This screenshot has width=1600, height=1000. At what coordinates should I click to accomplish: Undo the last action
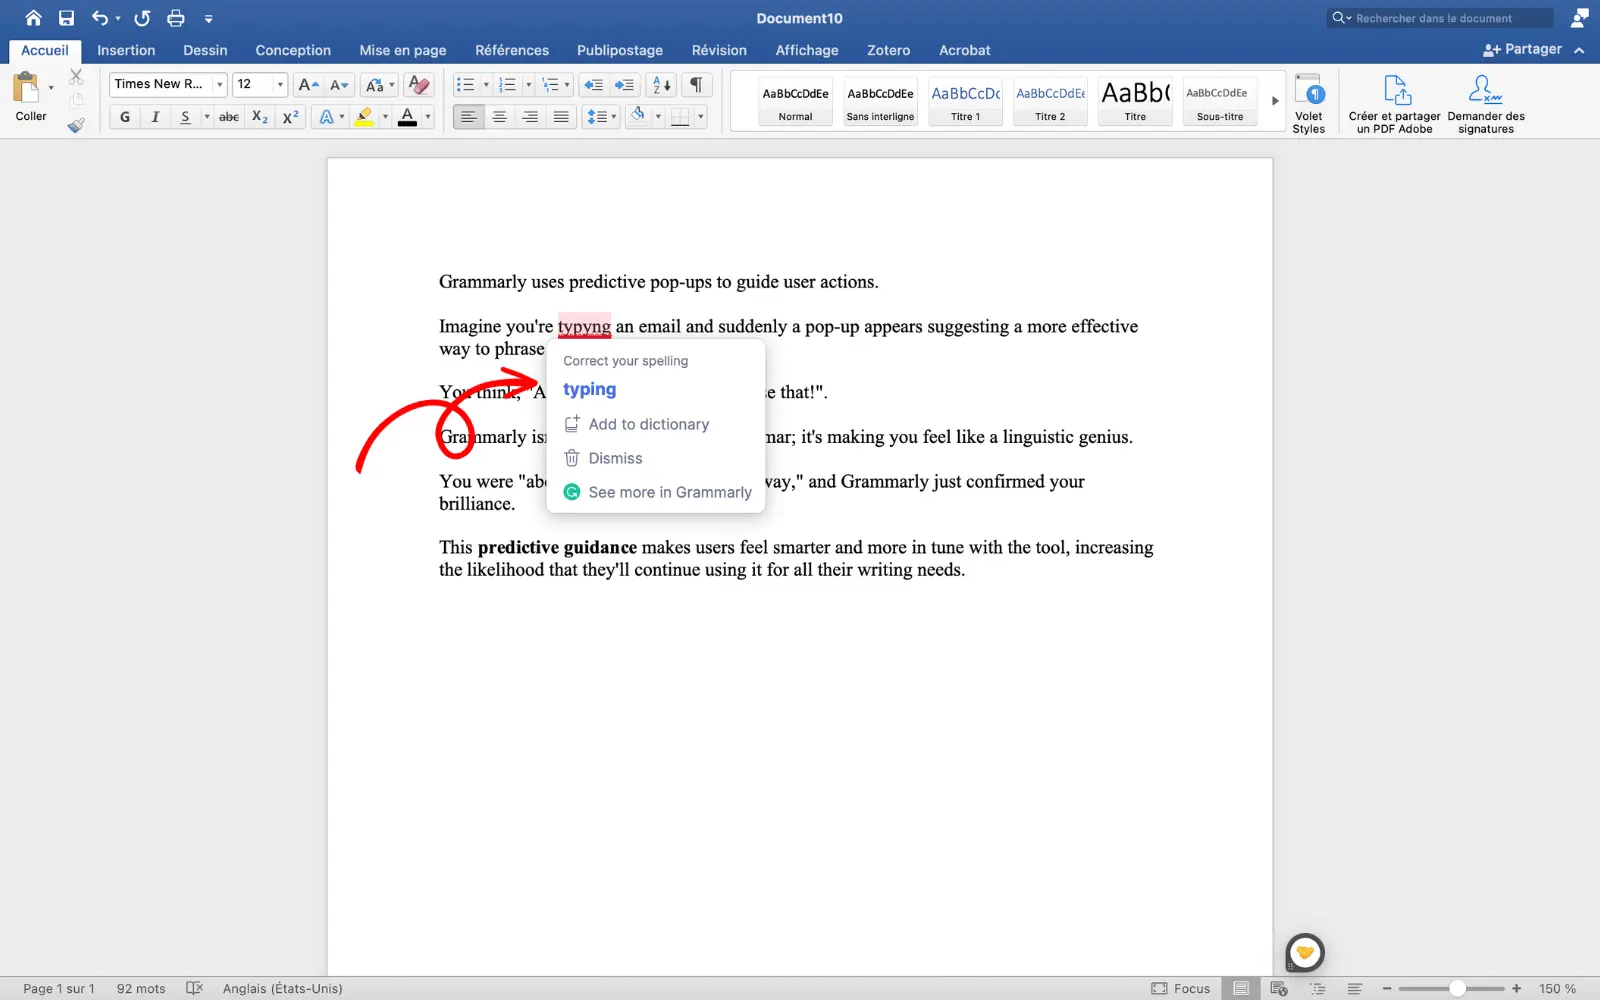tap(99, 18)
